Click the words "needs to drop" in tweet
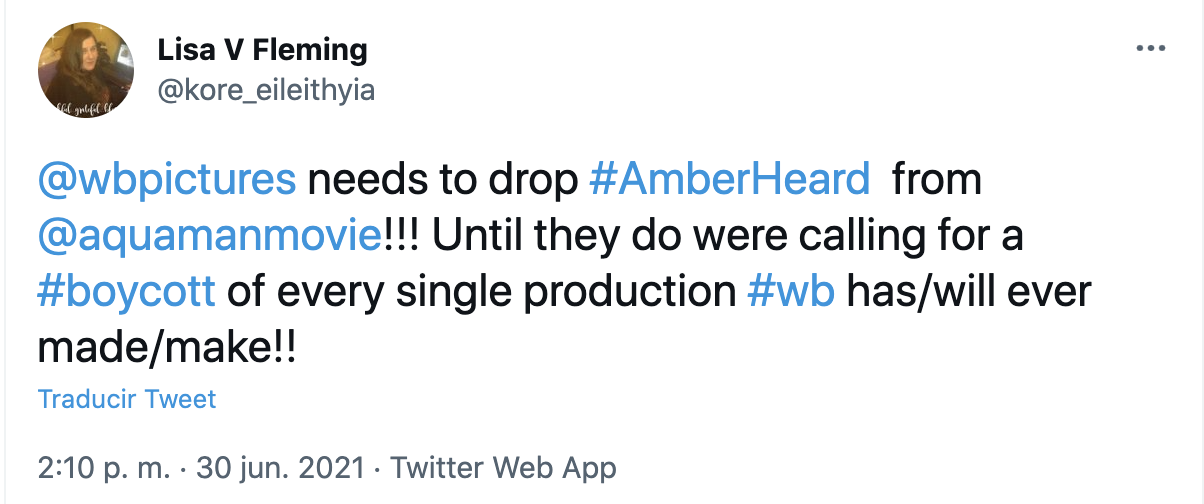This screenshot has width=1204, height=504. point(444,180)
